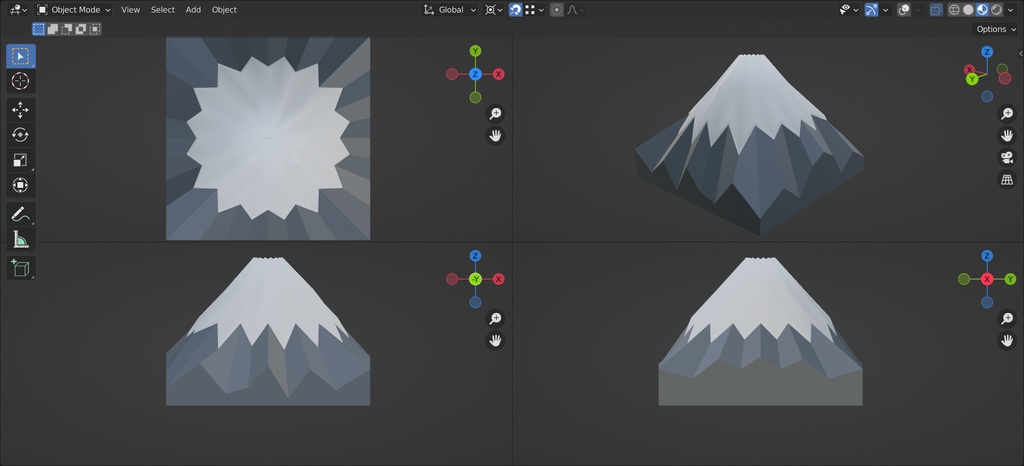Screen dimensions: 1024x466
Task: Click red X axis in front-view gizmo
Action: pyautogui.click(x=498, y=279)
